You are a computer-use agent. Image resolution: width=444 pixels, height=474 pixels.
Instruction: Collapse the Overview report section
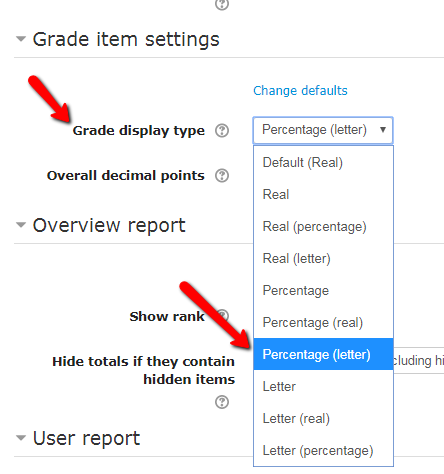click(21, 225)
